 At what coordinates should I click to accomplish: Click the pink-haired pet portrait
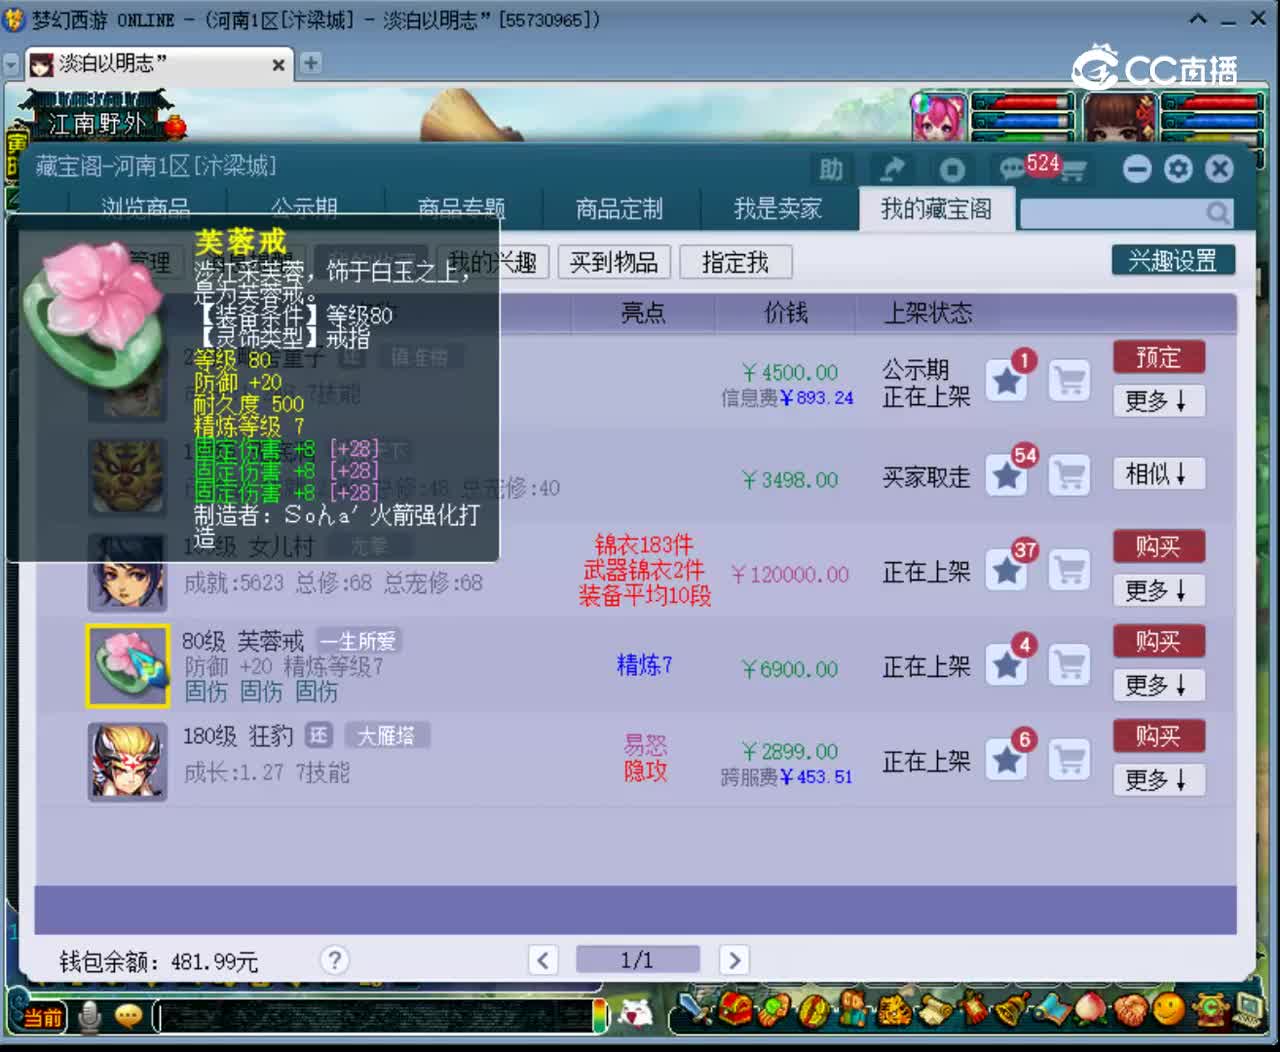[x=939, y=118]
